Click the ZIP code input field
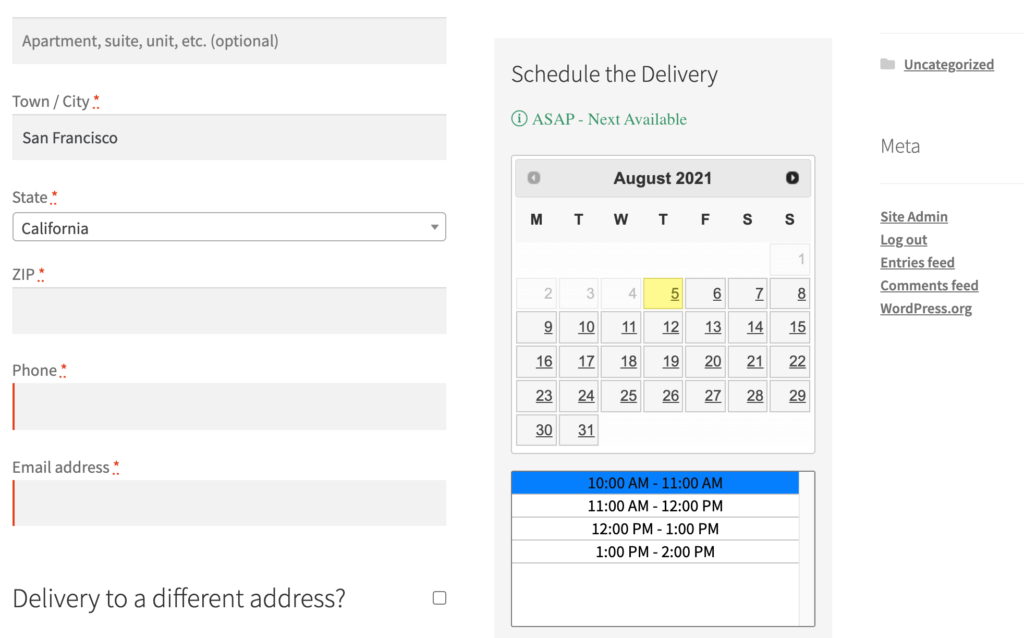 coord(228,311)
